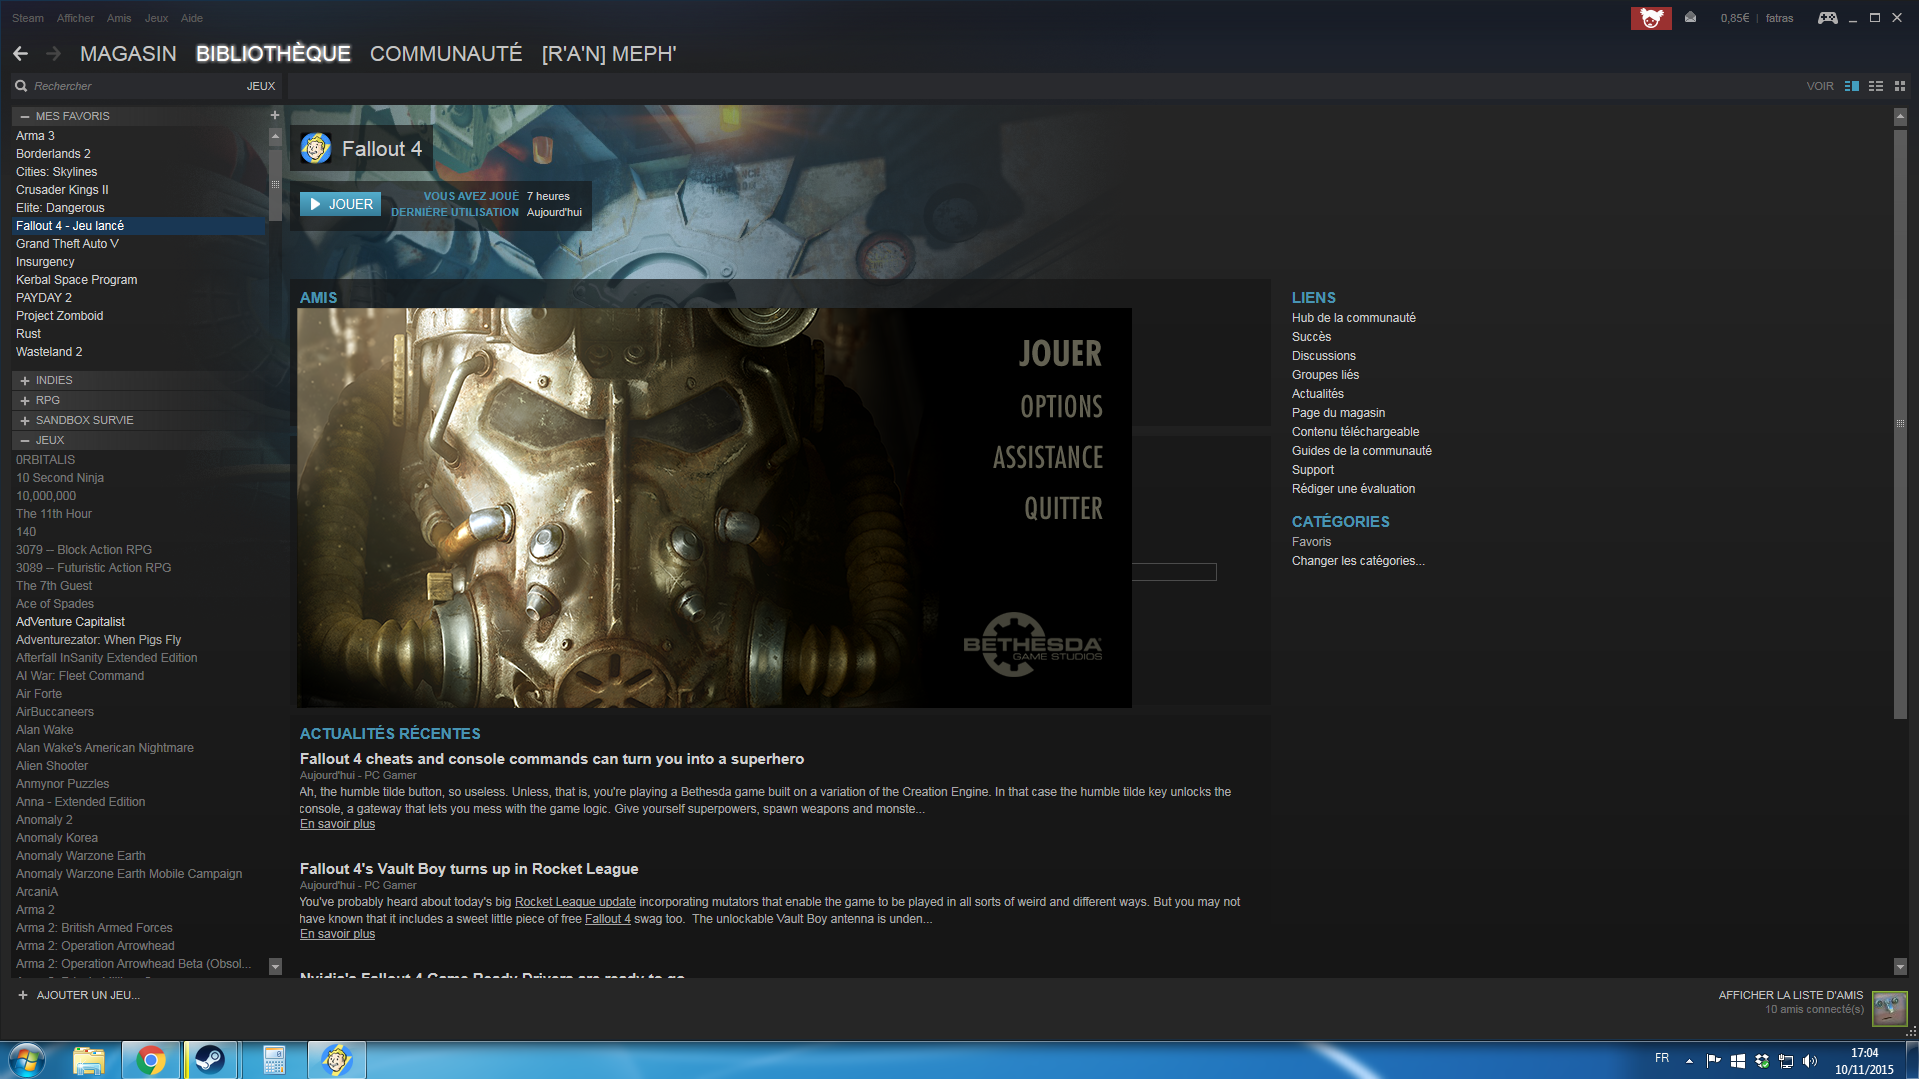This screenshot has width=1919, height=1079.
Task: Open the Jeux menu
Action: click(156, 18)
